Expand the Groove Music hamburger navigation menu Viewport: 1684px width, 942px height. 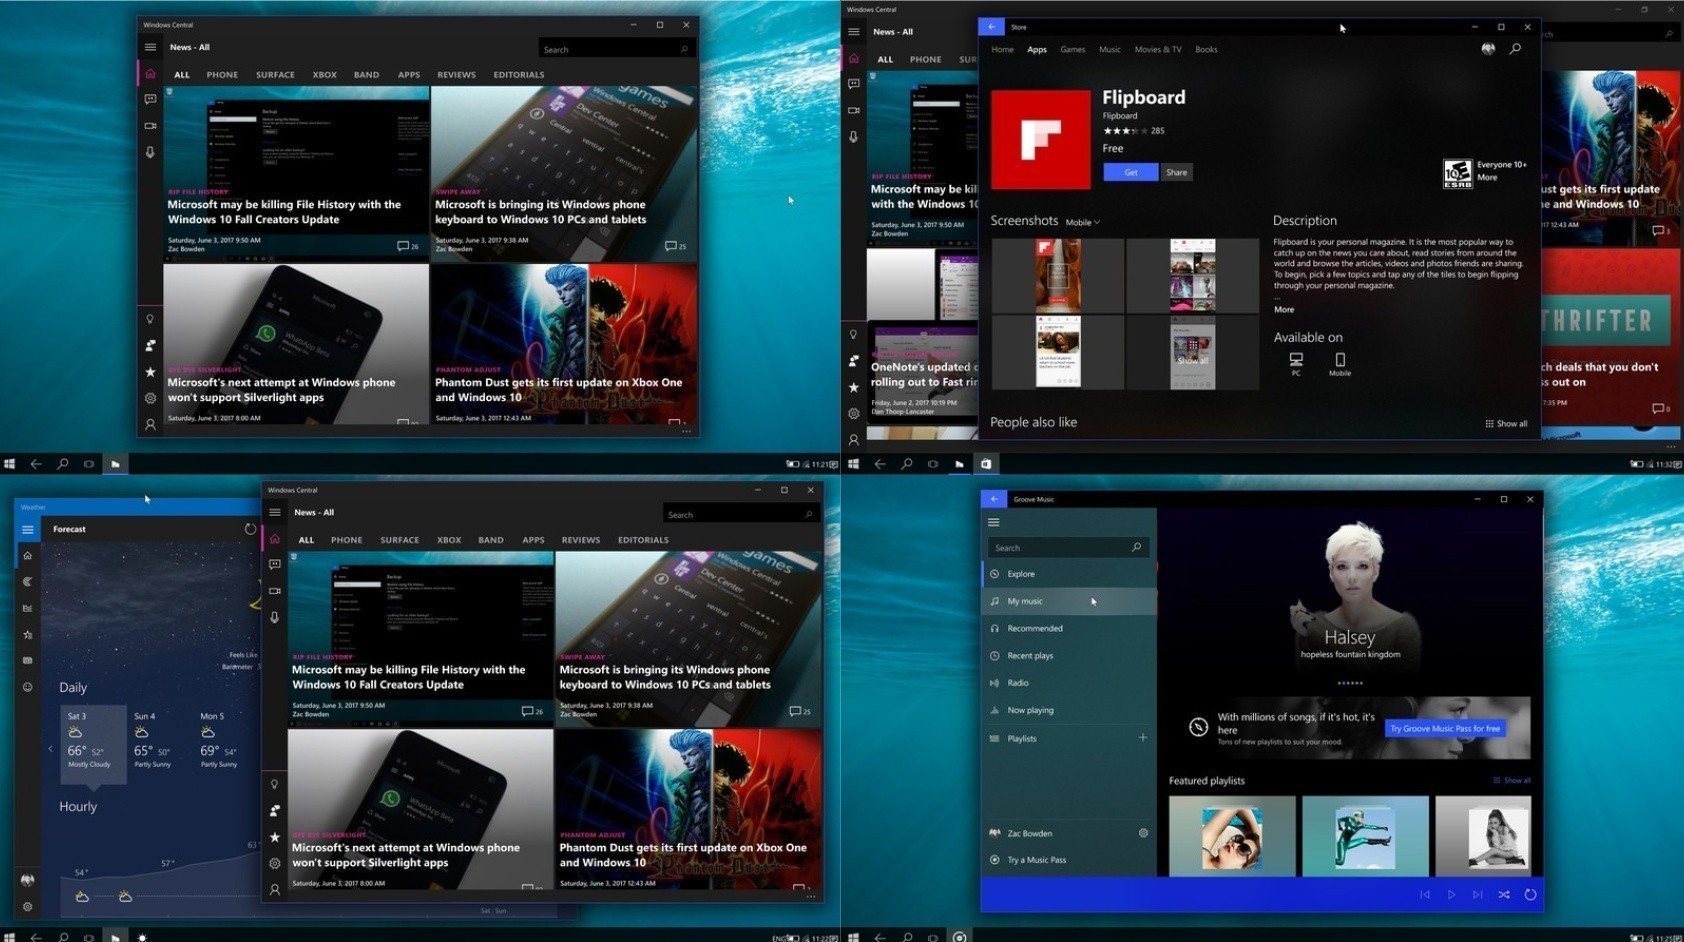[x=994, y=522]
